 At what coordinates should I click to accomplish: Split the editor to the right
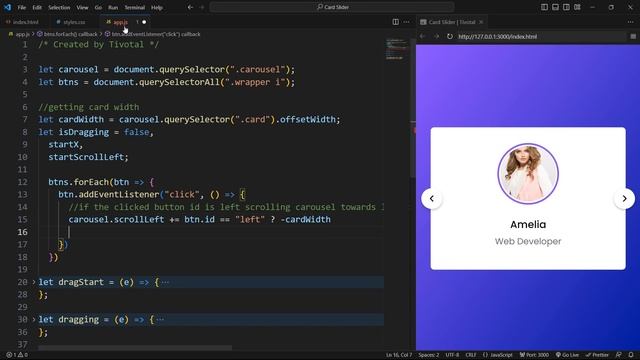(x=396, y=22)
